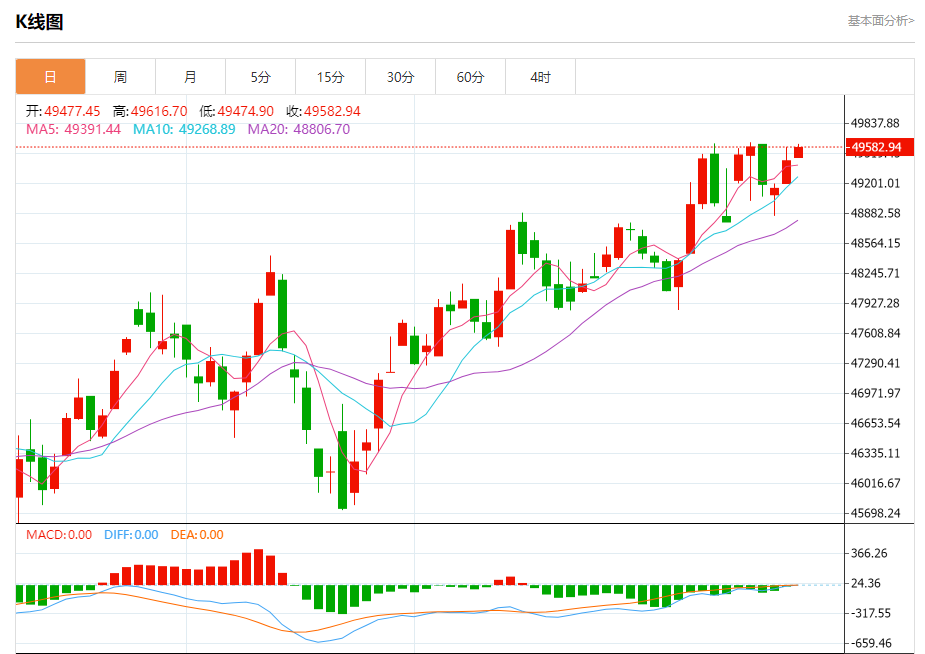Click the 49837.88 price axis label
Viewport: 925px width, 654px height.
pyautogui.click(x=876, y=123)
